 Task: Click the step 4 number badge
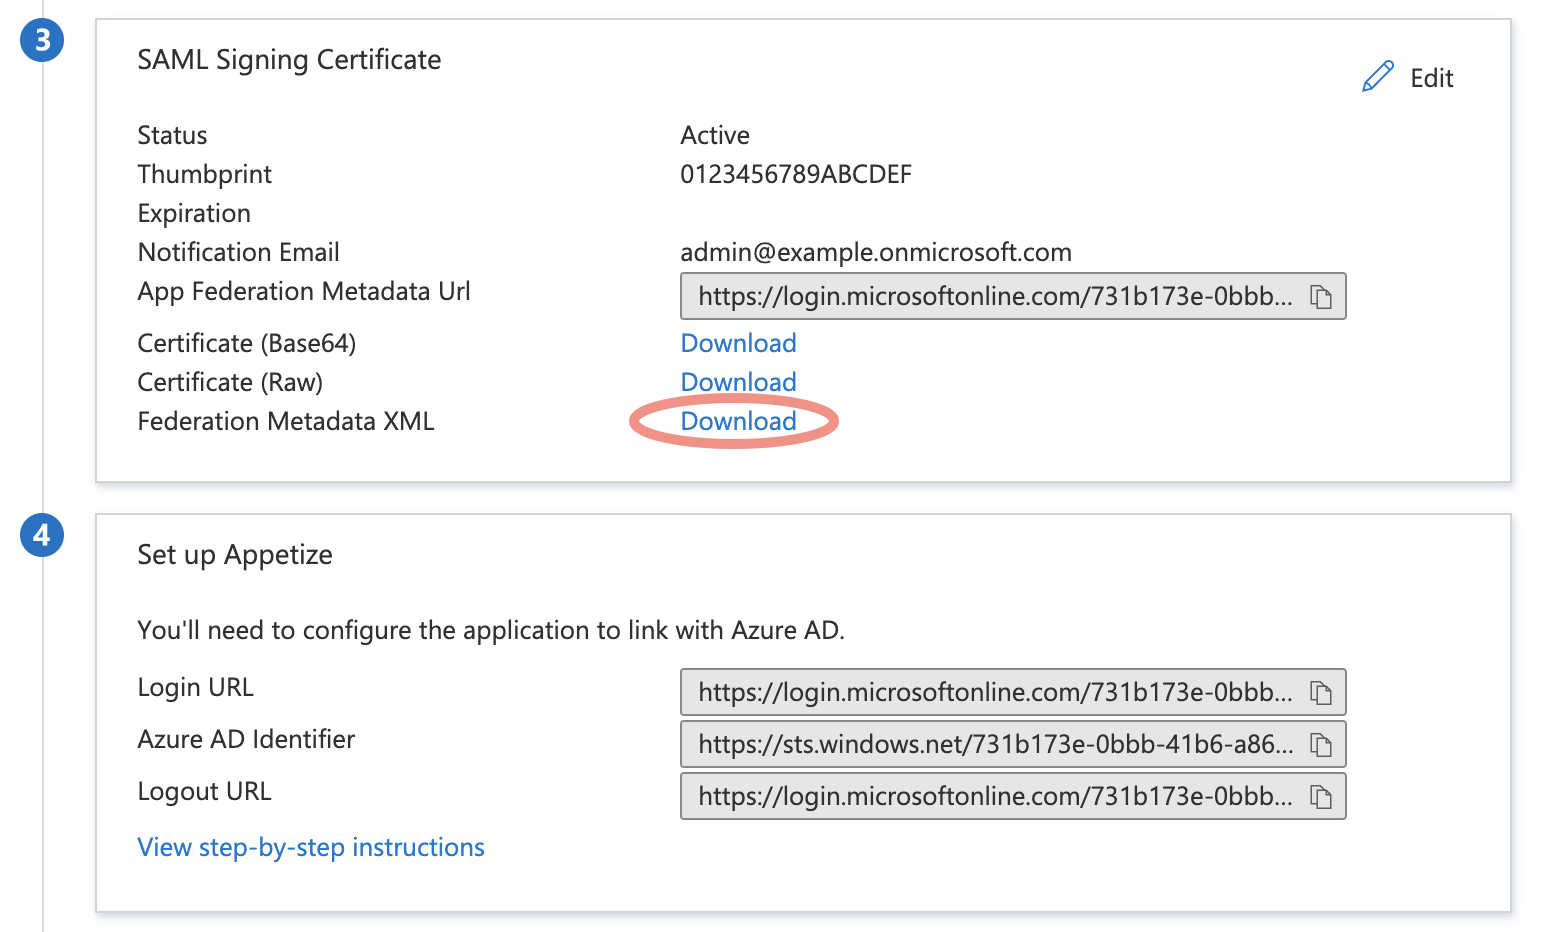(x=42, y=535)
